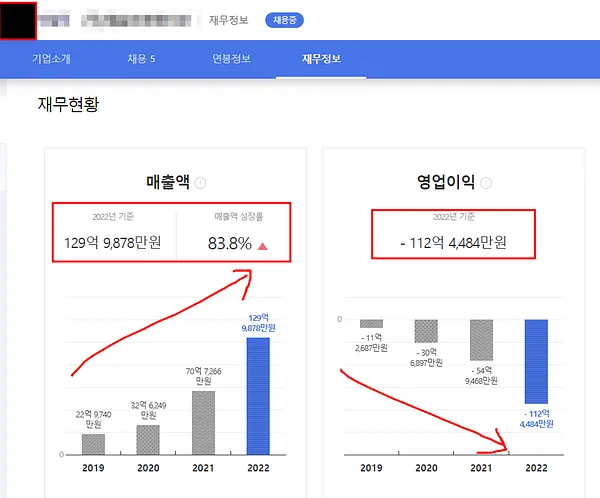Open the 연봉정보 tab
The width and height of the screenshot is (600, 498).
point(232,59)
